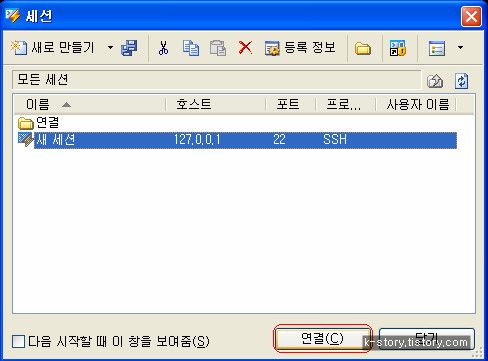Sort by the 포트 column header
The image size is (488, 361).
(290, 105)
